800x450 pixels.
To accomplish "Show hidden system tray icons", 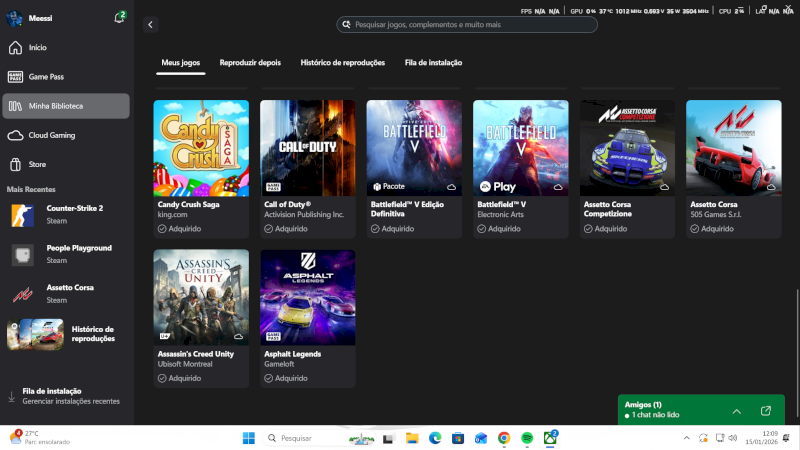I will pos(685,438).
